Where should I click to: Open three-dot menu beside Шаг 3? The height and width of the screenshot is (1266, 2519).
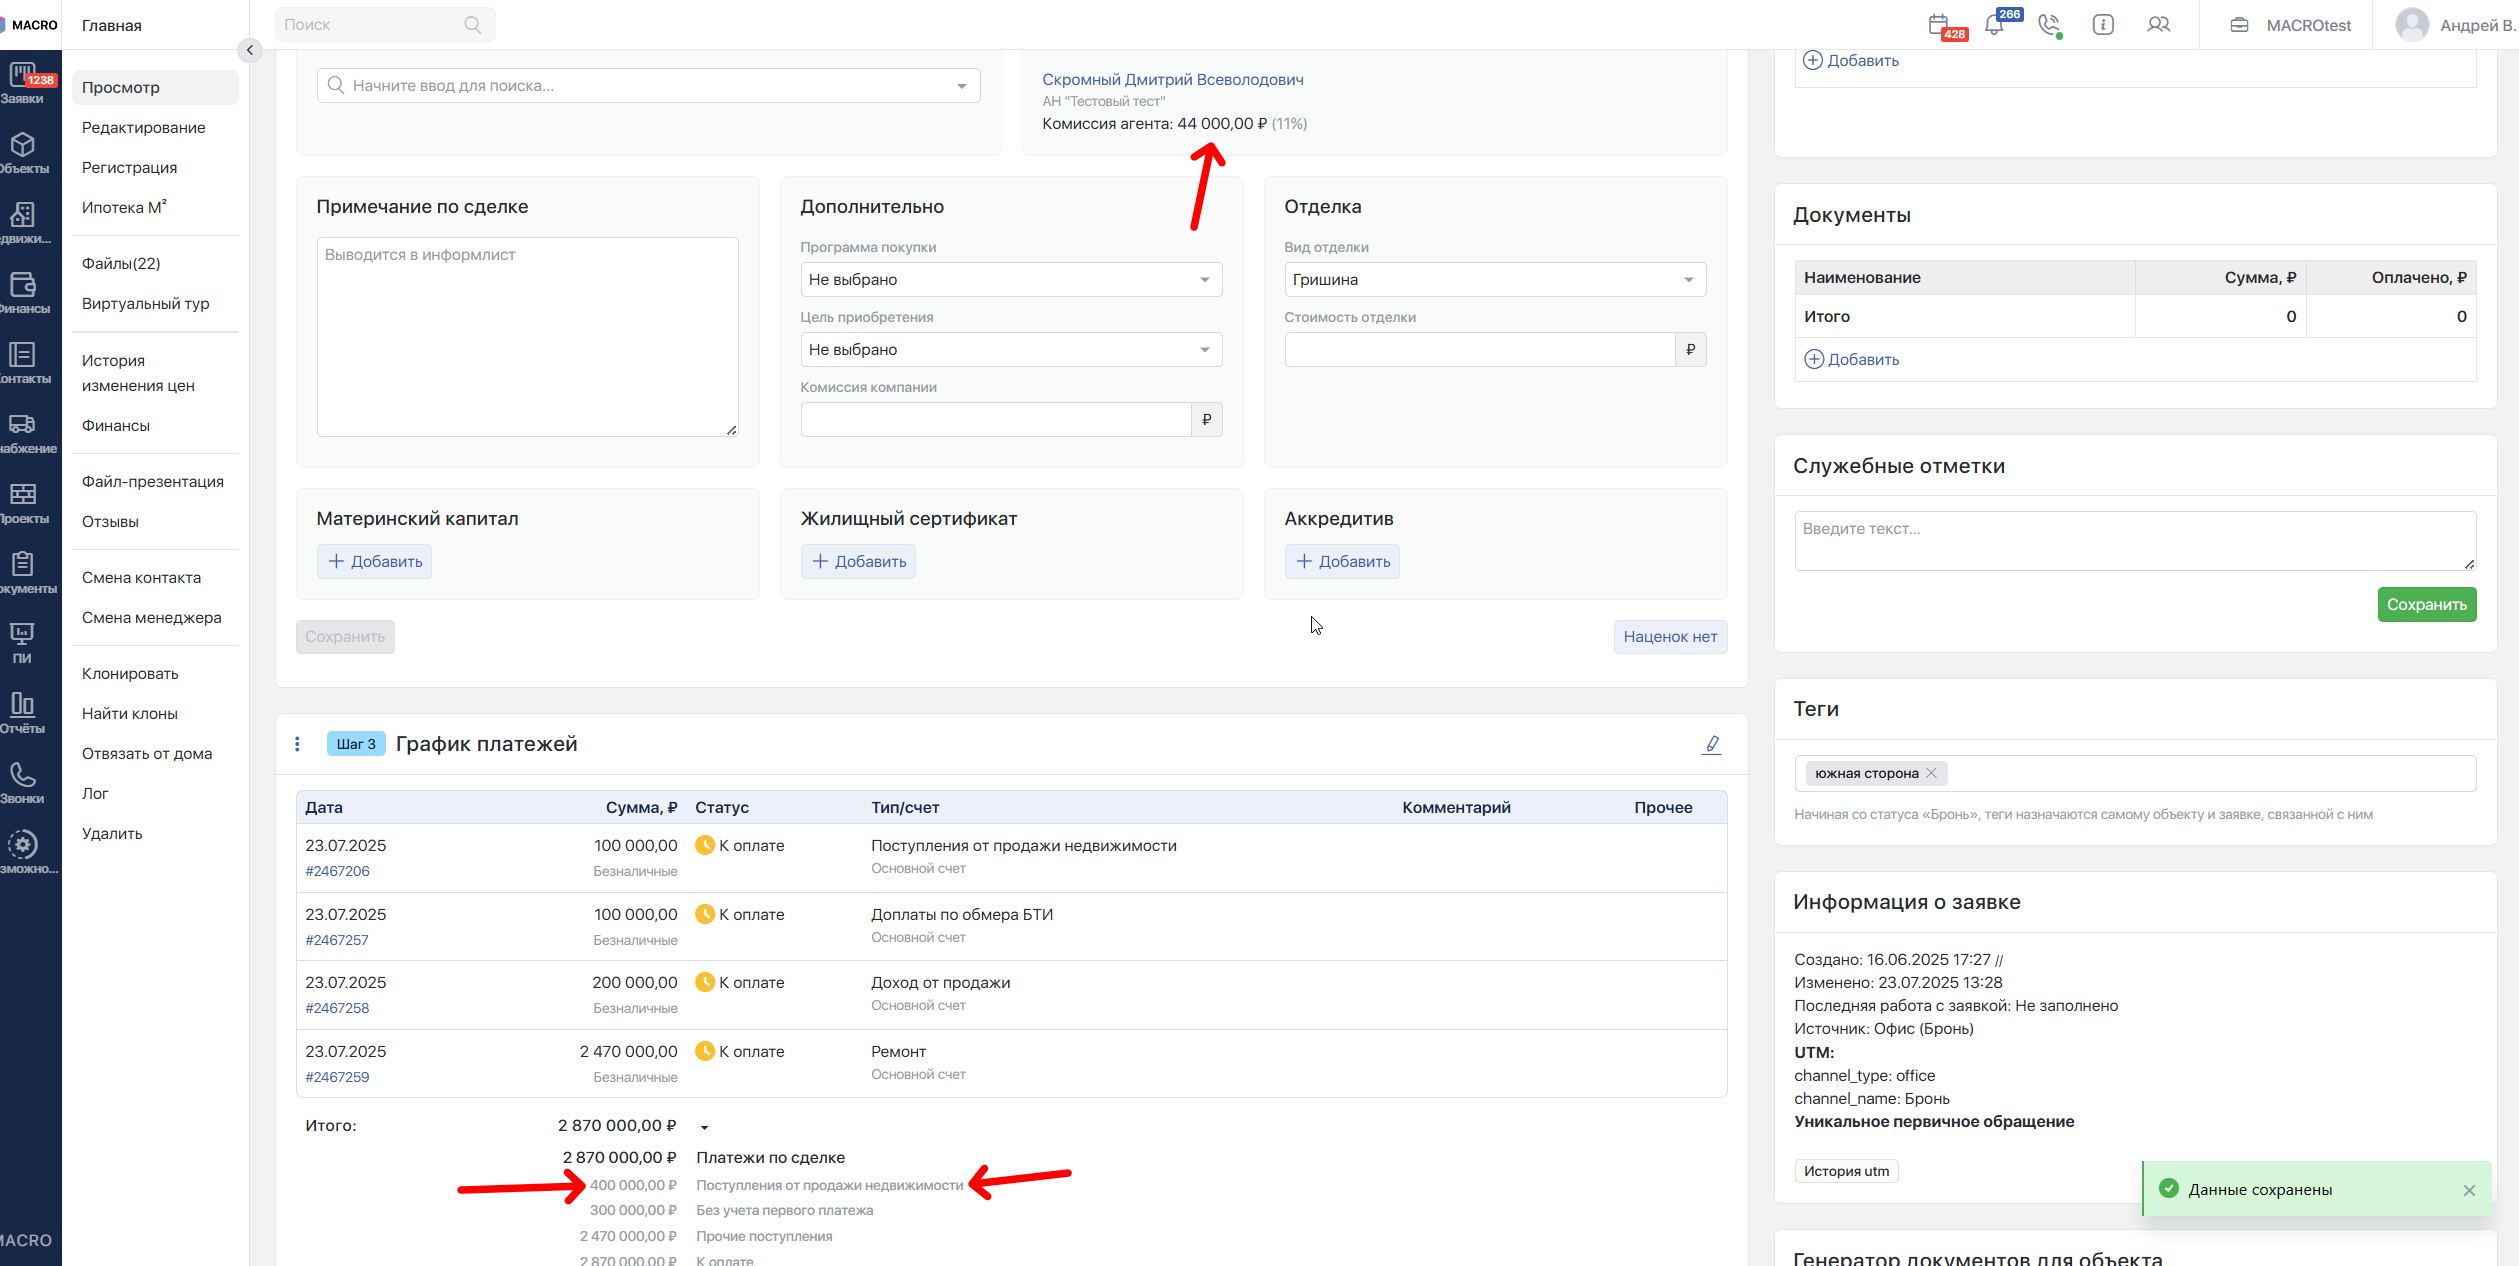(x=297, y=744)
